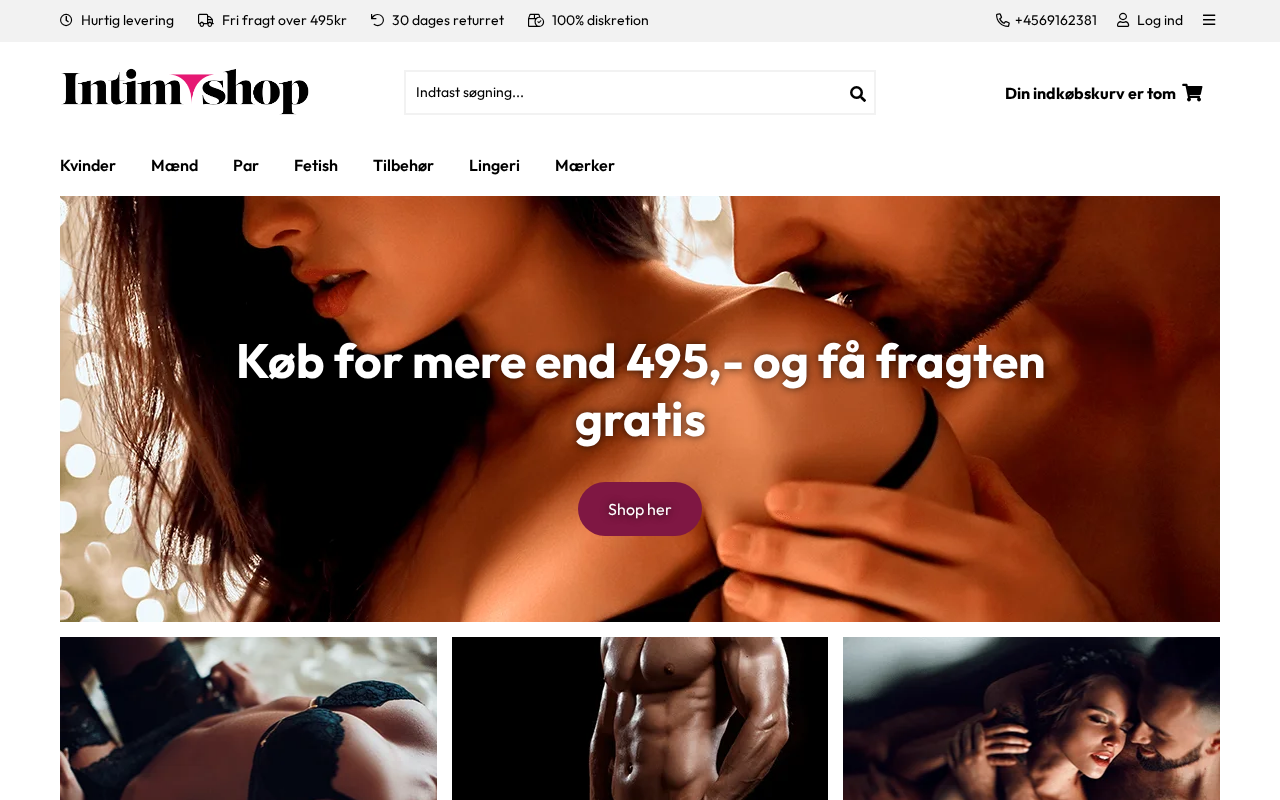Click the user icon beside Log ind
The image size is (1280, 800).
pos(1123,20)
